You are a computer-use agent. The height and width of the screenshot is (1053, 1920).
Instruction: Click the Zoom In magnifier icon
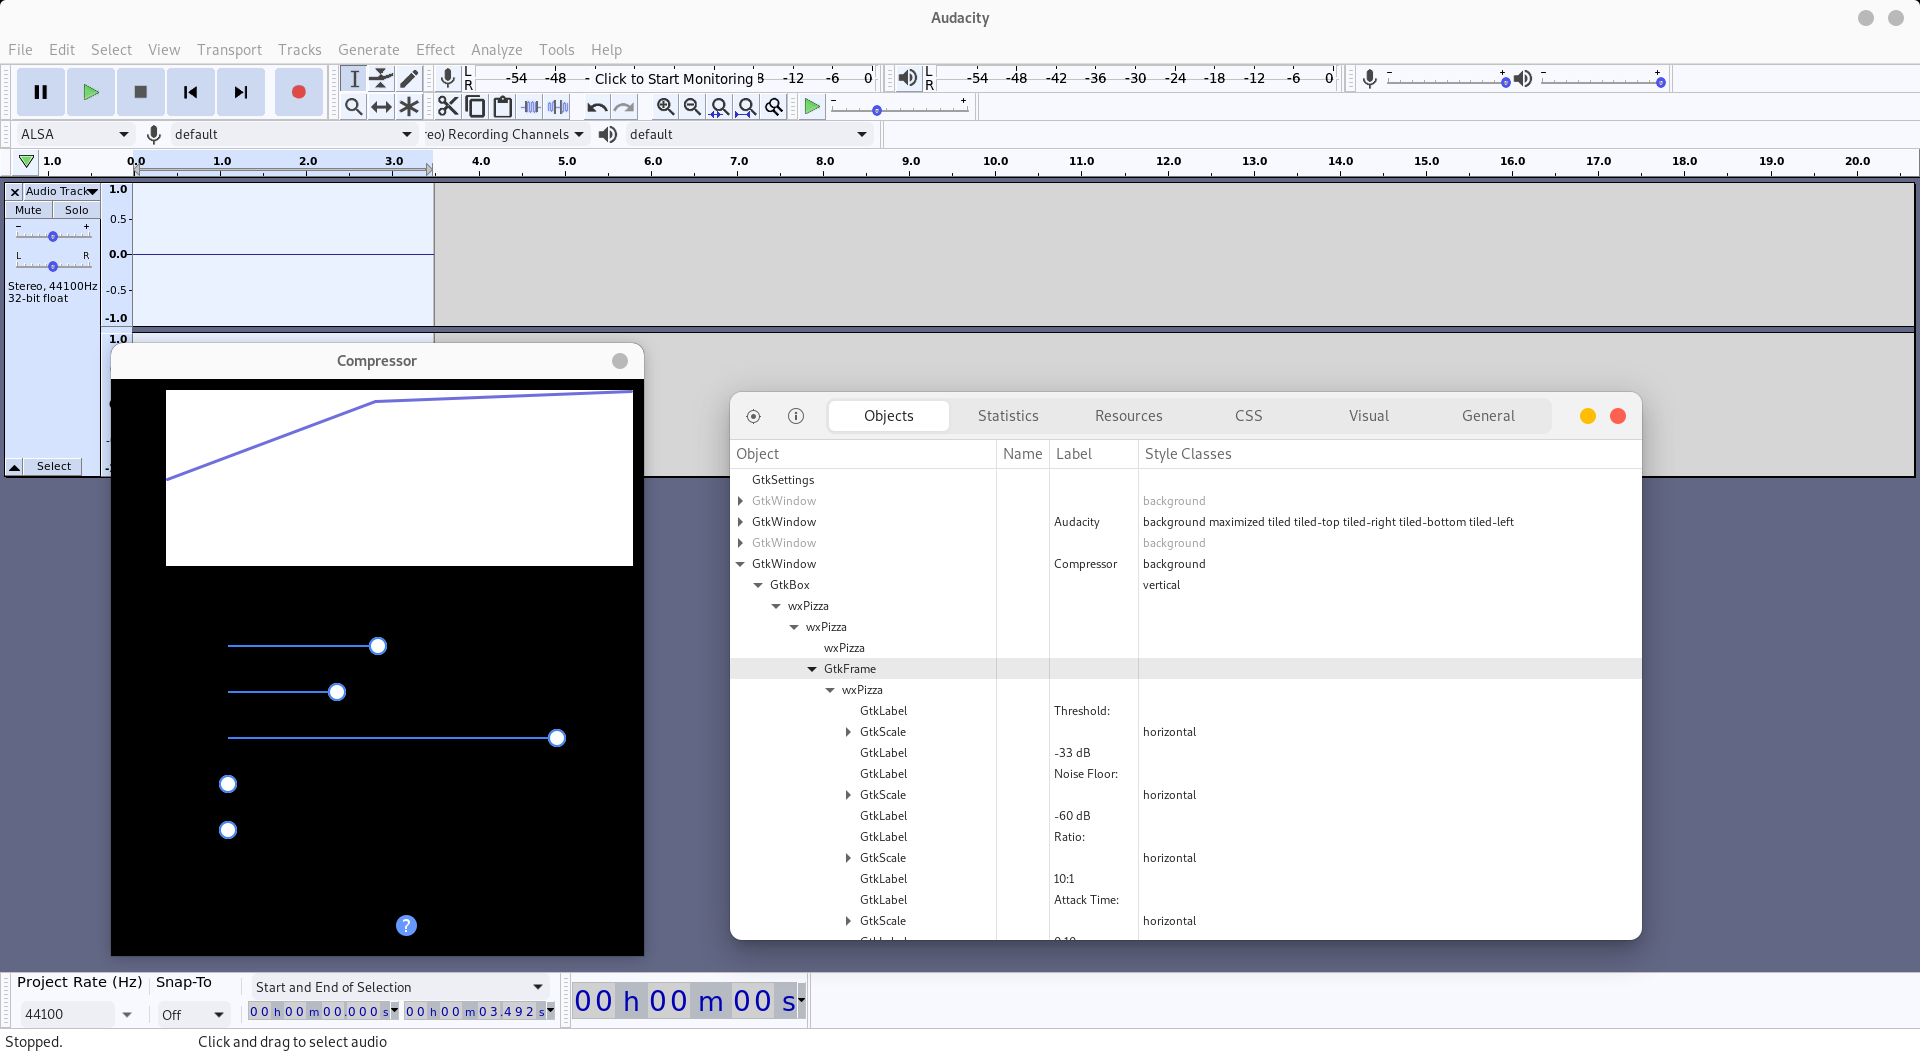[665, 106]
